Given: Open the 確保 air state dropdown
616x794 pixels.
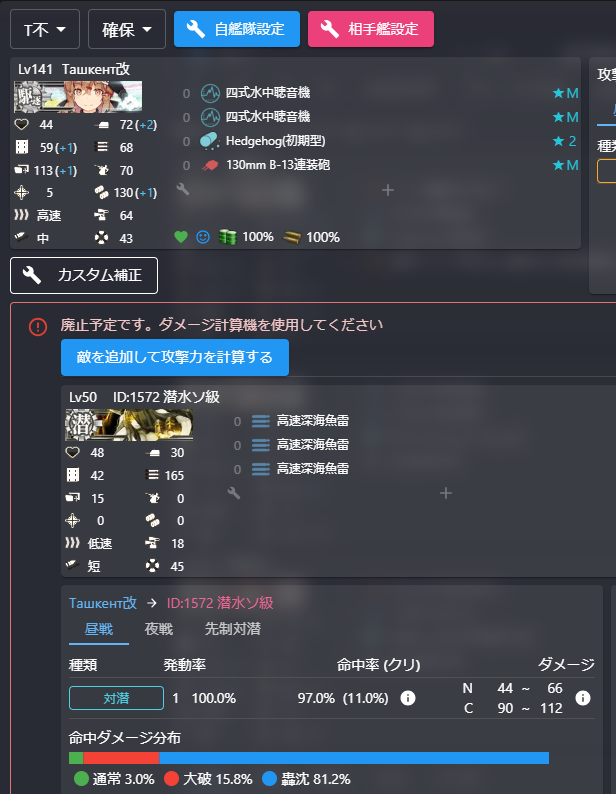Looking at the screenshot, I should [127, 29].
